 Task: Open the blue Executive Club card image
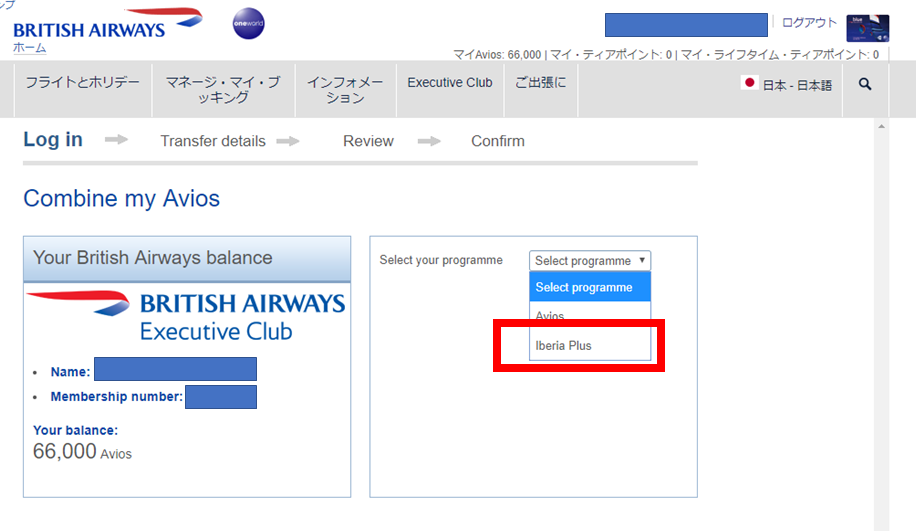tap(868, 28)
